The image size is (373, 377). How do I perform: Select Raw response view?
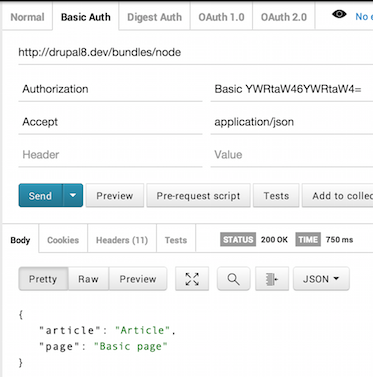pyautogui.click(x=88, y=279)
